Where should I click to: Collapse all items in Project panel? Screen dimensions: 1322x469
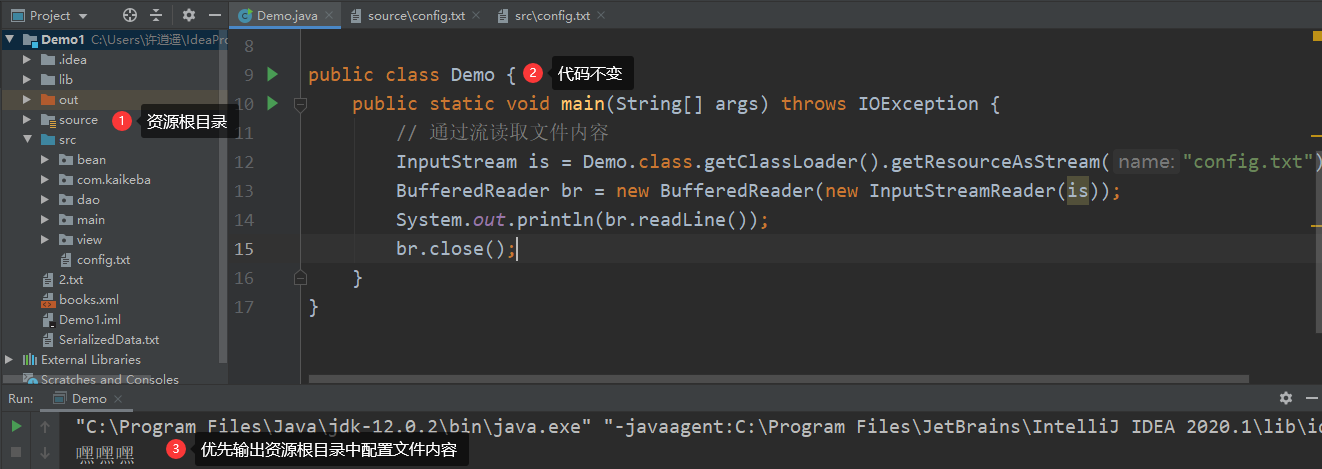point(156,15)
